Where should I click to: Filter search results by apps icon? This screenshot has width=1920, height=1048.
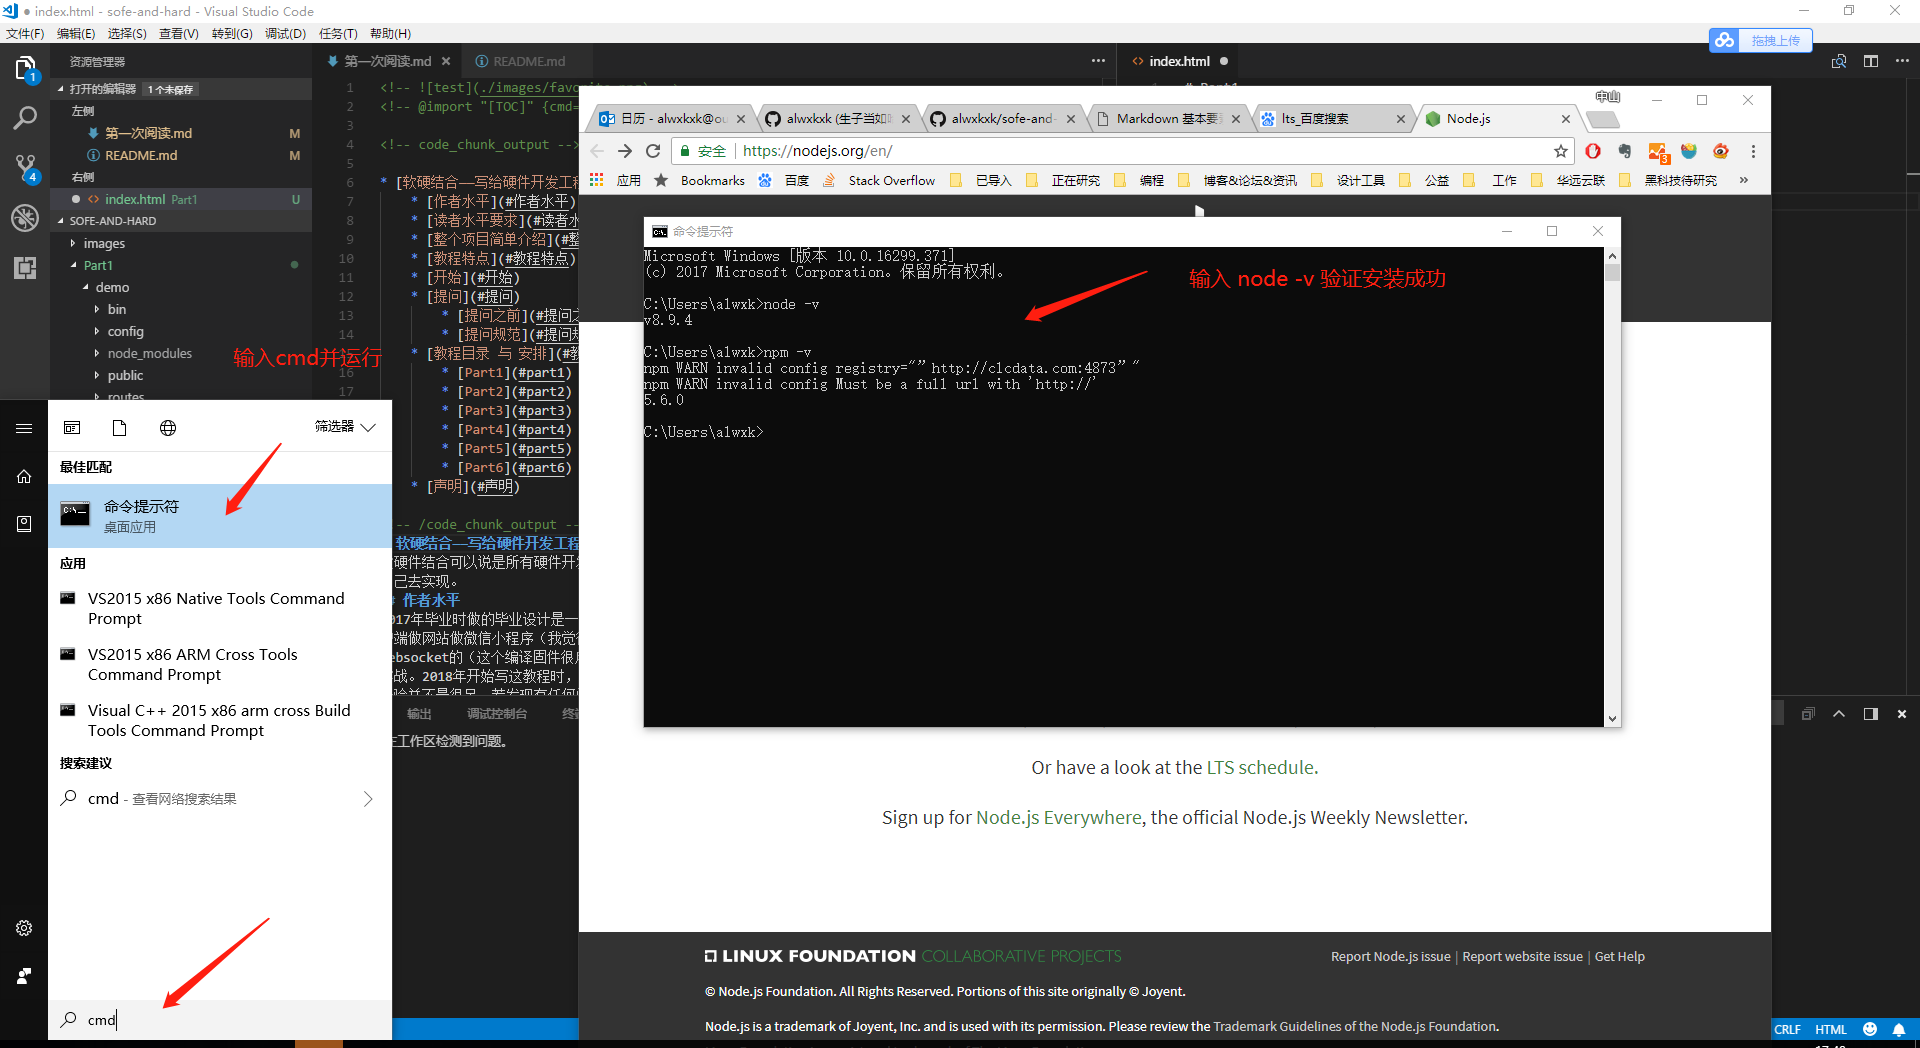pyautogui.click(x=72, y=428)
